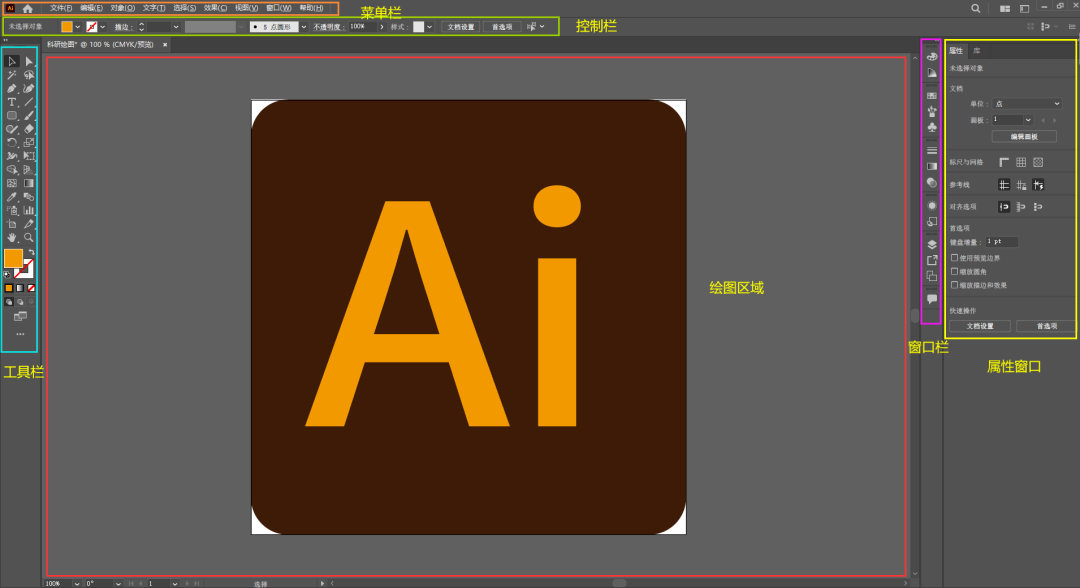Viewport: 1080px width, 588px height.
Task: Select the Hand tool
Action: [12, 238]
